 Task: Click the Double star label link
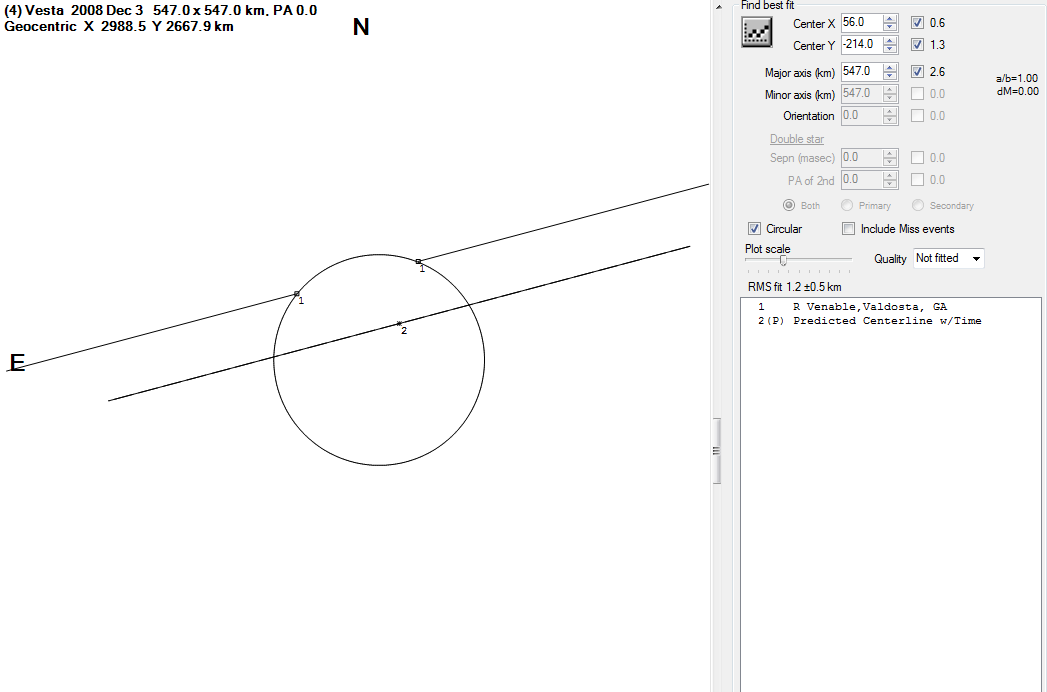(797, 139)
